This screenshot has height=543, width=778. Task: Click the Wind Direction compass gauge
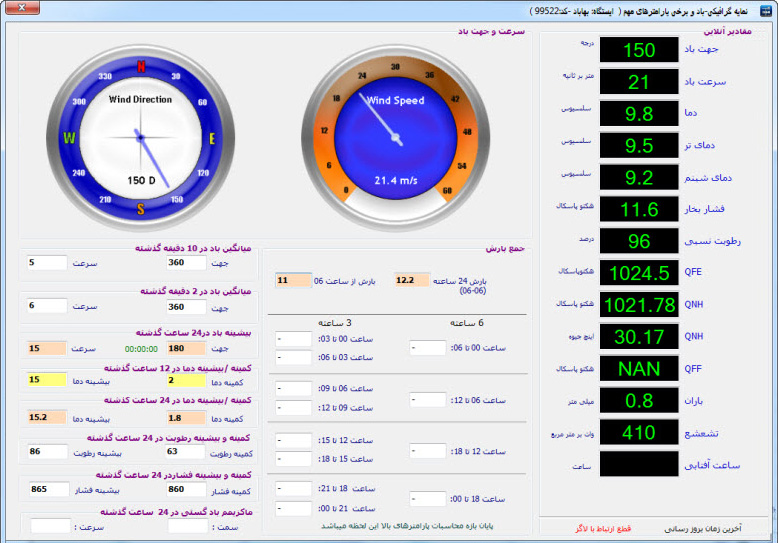[x=140, y=137]
